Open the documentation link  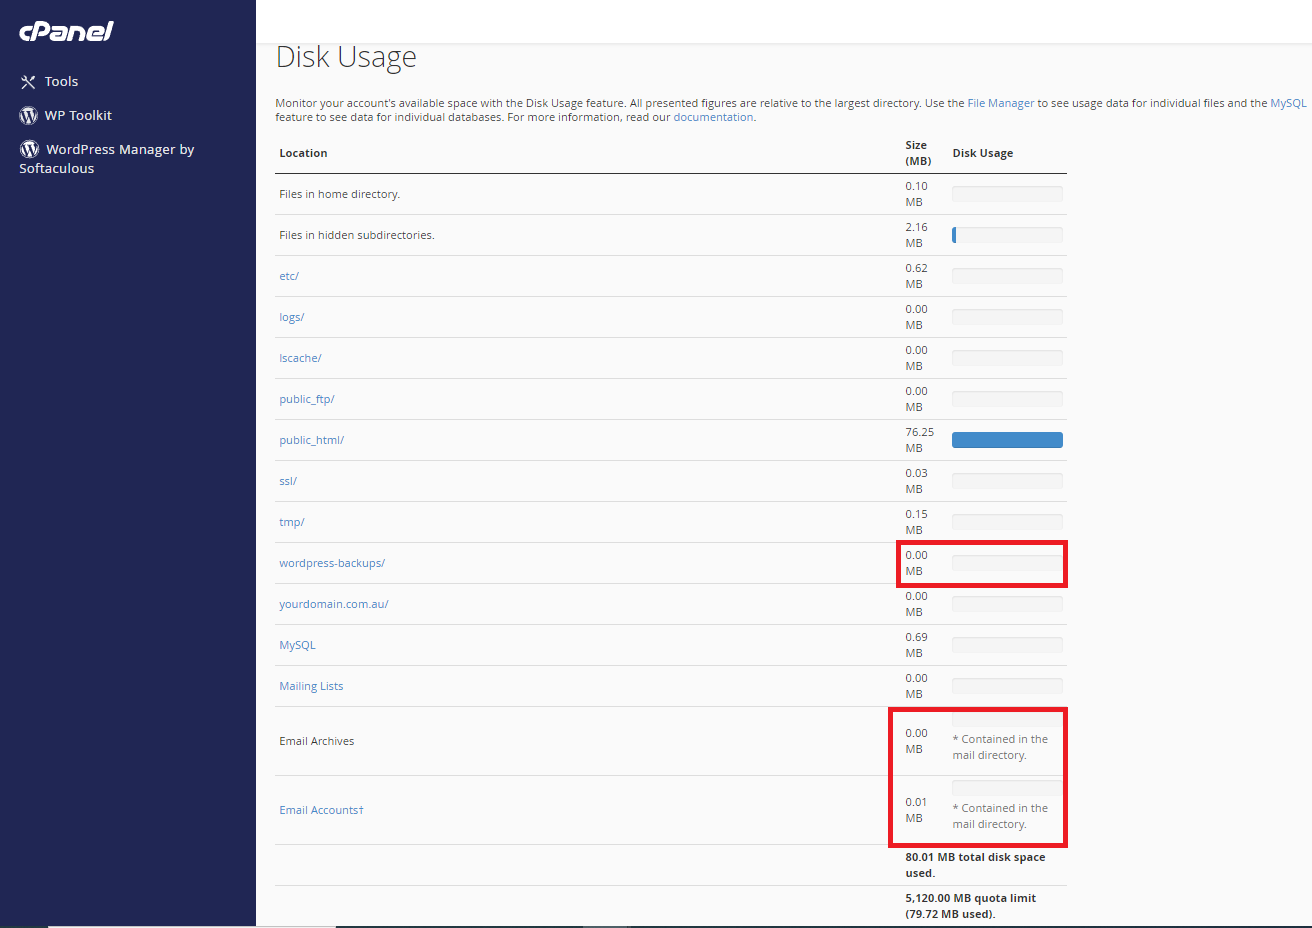[x=713, y=117]
